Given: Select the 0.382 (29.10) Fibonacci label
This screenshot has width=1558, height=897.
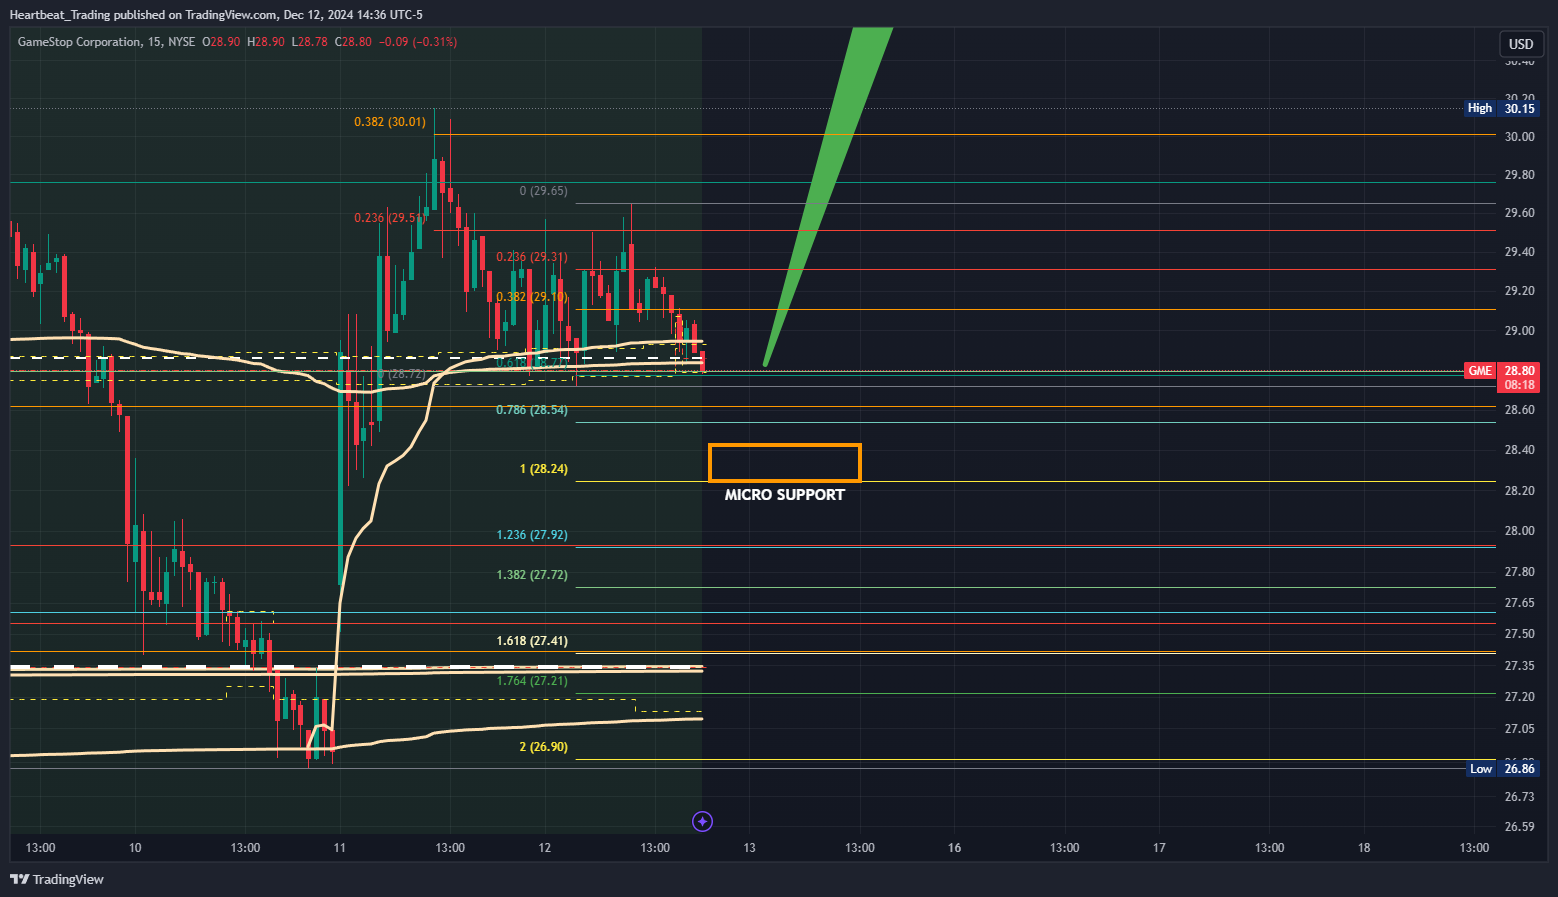Looking at the screenshot, I should click(532, 297).
